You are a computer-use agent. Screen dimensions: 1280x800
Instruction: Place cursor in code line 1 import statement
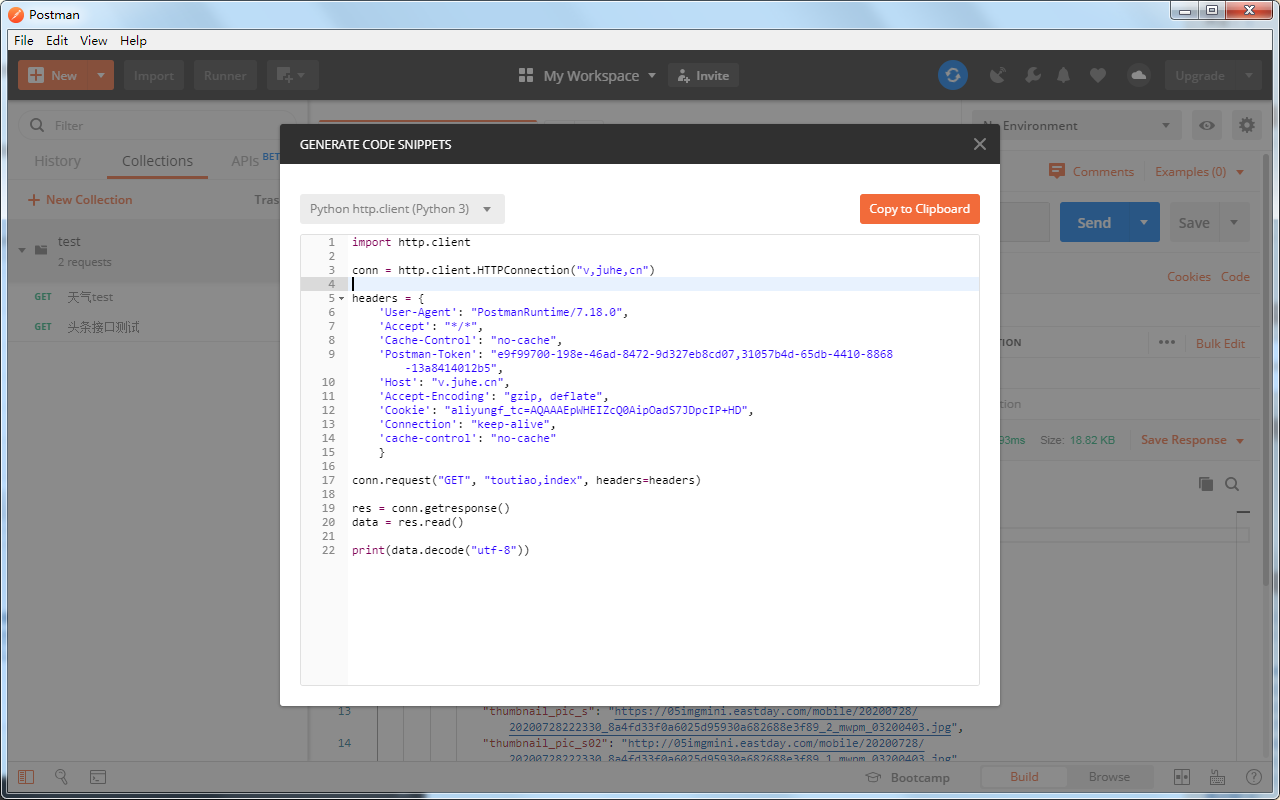411,242
